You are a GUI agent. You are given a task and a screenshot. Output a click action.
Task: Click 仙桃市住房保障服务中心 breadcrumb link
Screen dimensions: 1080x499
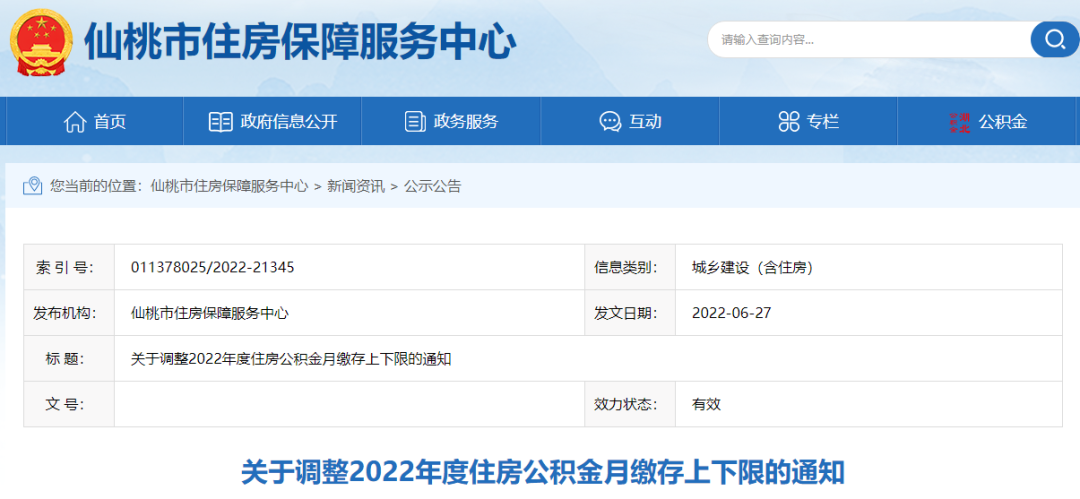point(229,186)
